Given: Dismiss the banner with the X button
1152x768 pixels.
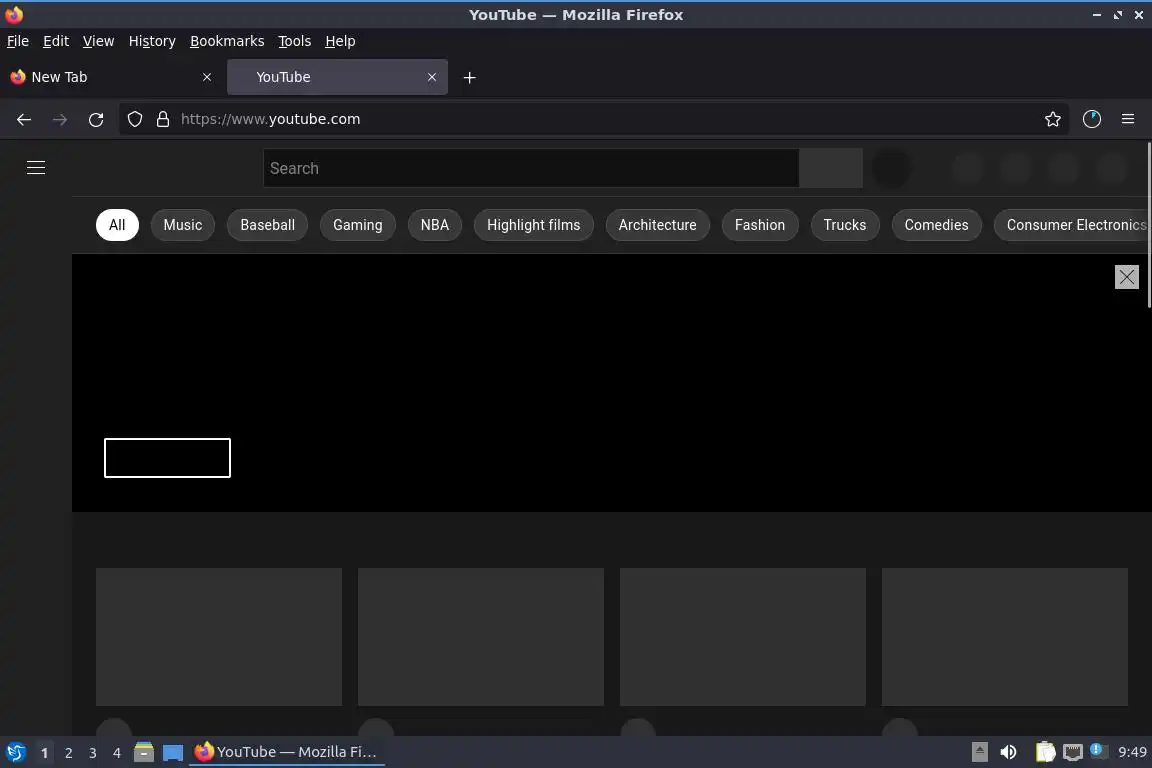Looking at the screenshot, I should coord(1126,277).
